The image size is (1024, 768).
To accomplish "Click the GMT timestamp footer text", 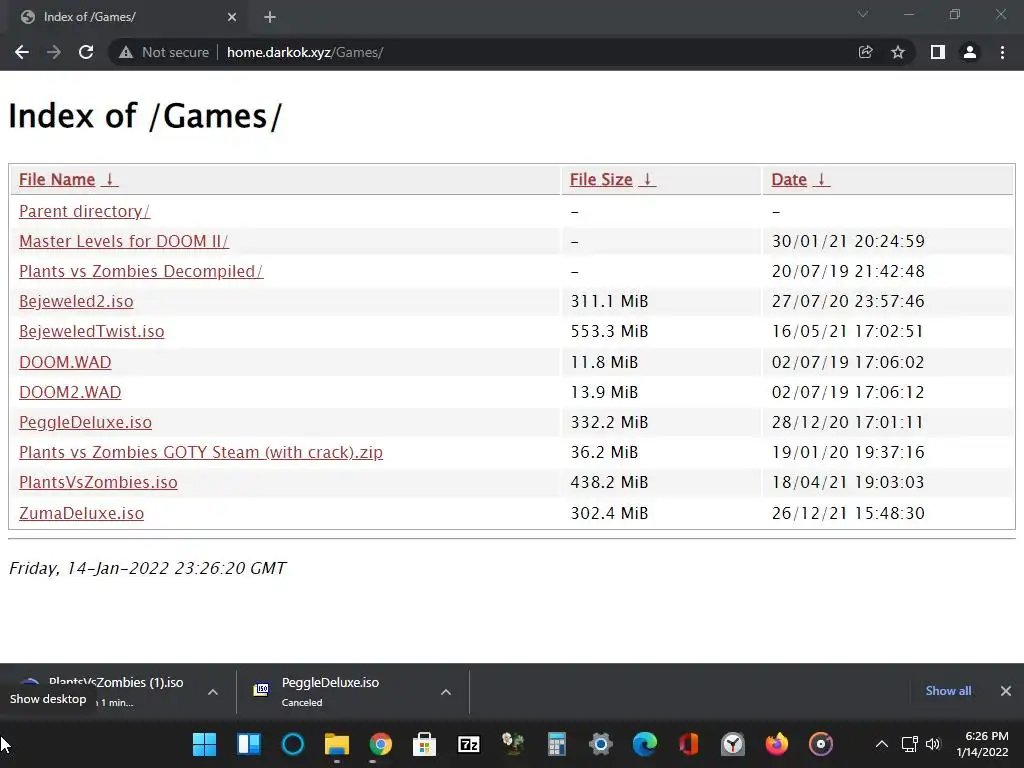I will tap(148, 568).
